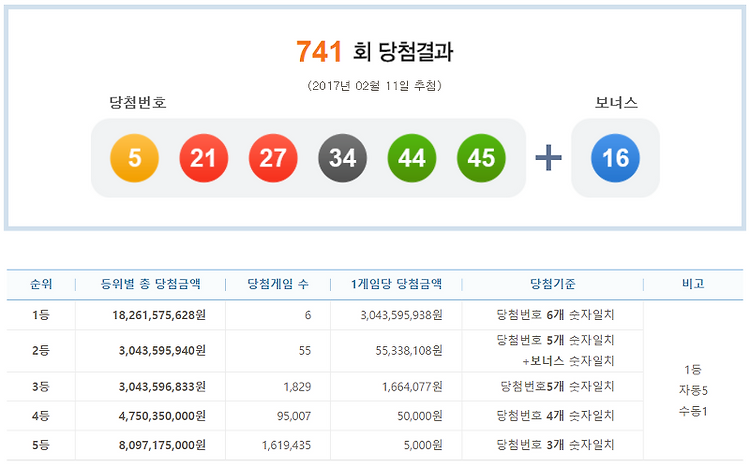Click the '3등' rank cell
The image size is (750, 467).
41,387
